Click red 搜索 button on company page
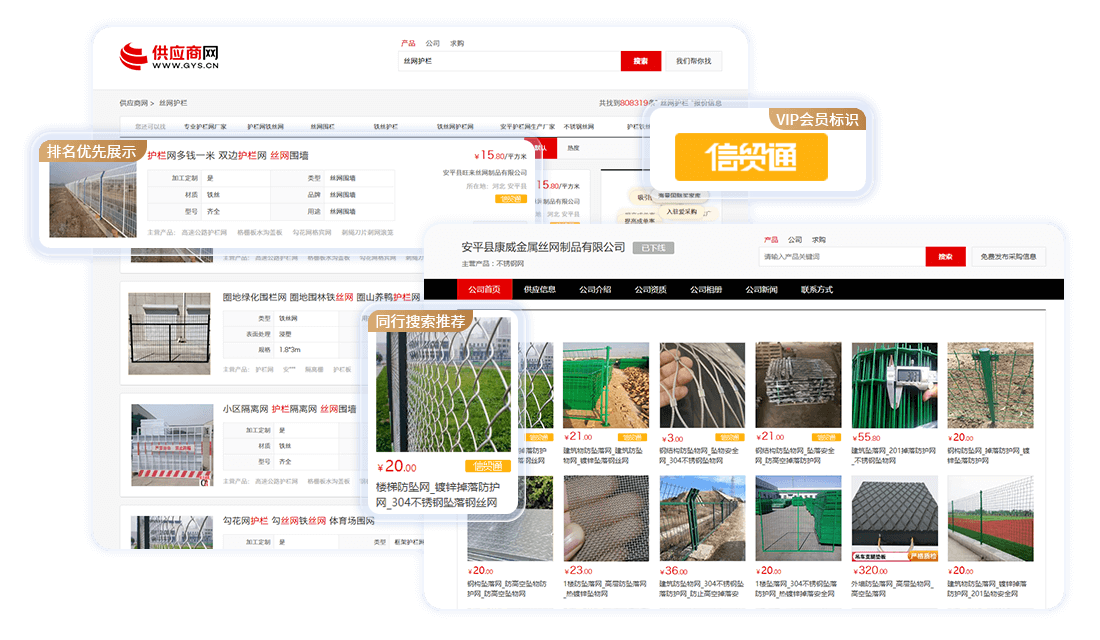This screenshot has height=640, width=1100. coord(946,257)
